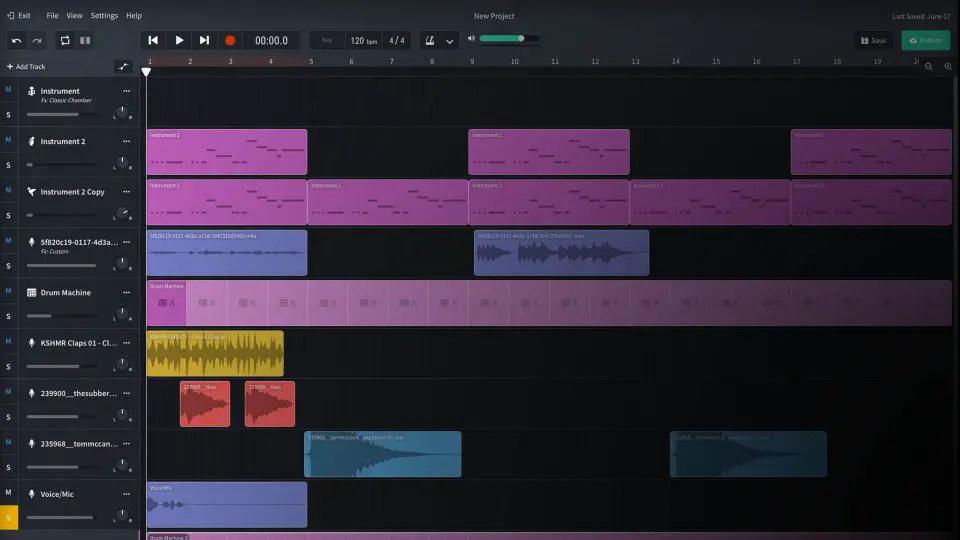The width and height of the screenshot is (960, 540).
Task: Click the split clip toolbar icon
Action: coord(85,40)
